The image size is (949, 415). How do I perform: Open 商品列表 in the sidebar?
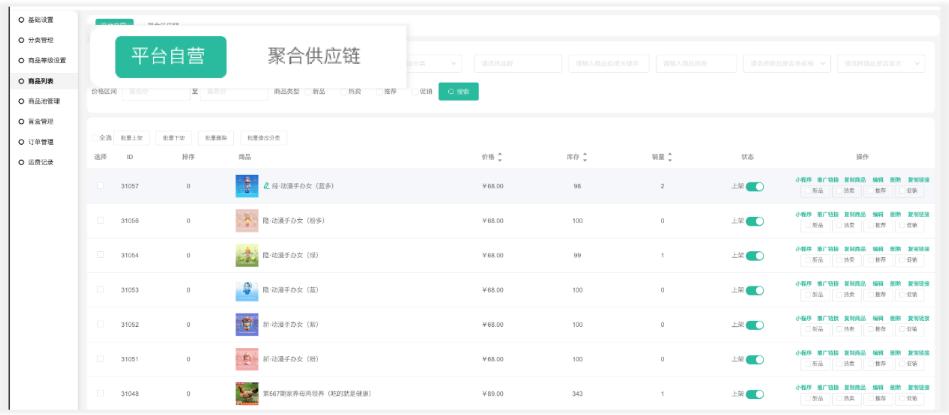pyautogui.click(x=41, y=81)
